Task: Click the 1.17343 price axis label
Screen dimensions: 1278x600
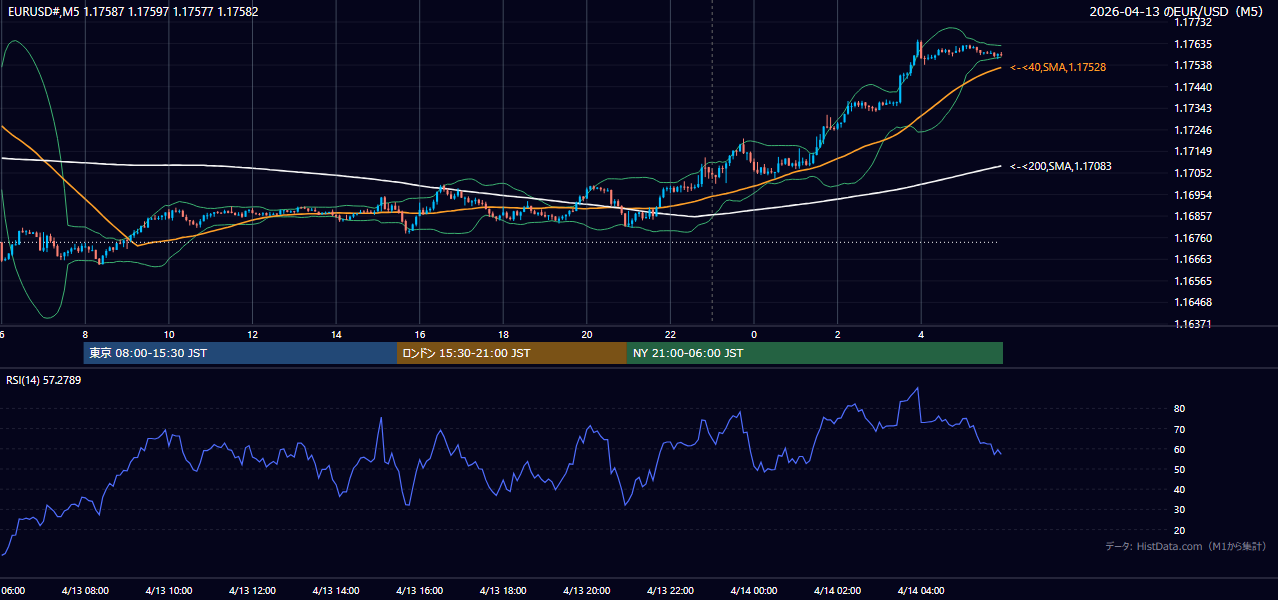Action: [1193, 108]
